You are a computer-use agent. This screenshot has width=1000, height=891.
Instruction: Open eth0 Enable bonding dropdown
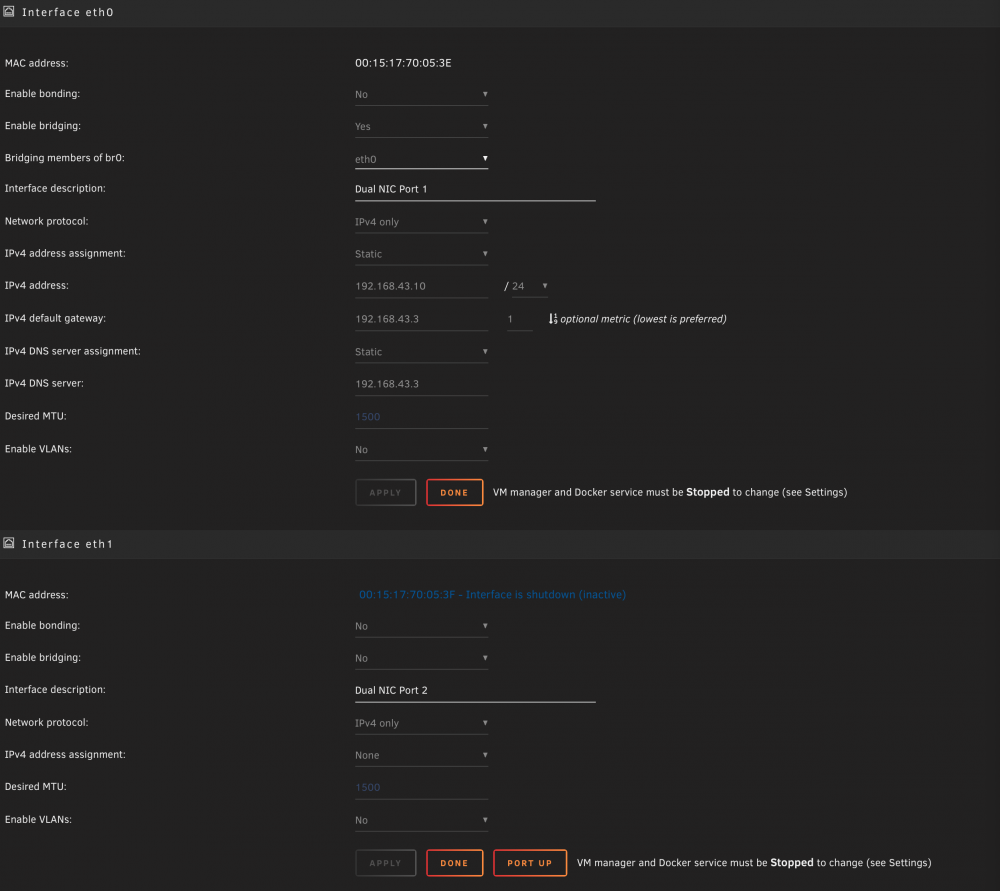[421, 94]
